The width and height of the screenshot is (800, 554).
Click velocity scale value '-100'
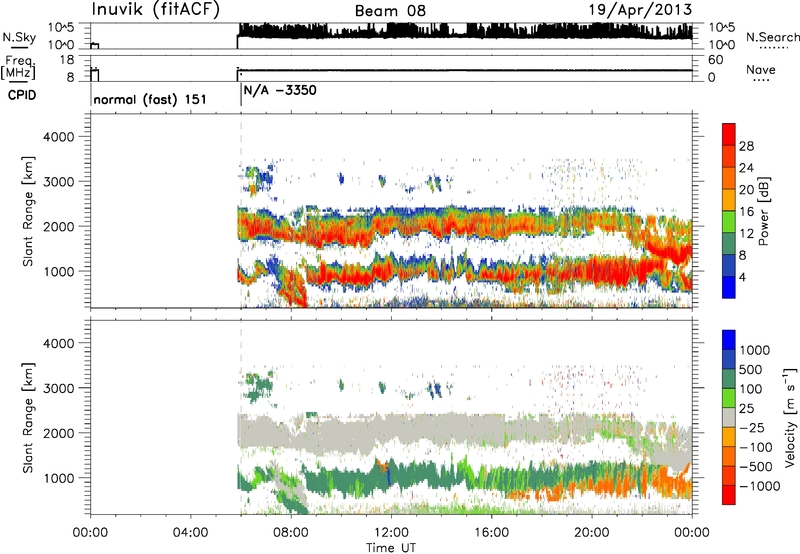point(755,447)
